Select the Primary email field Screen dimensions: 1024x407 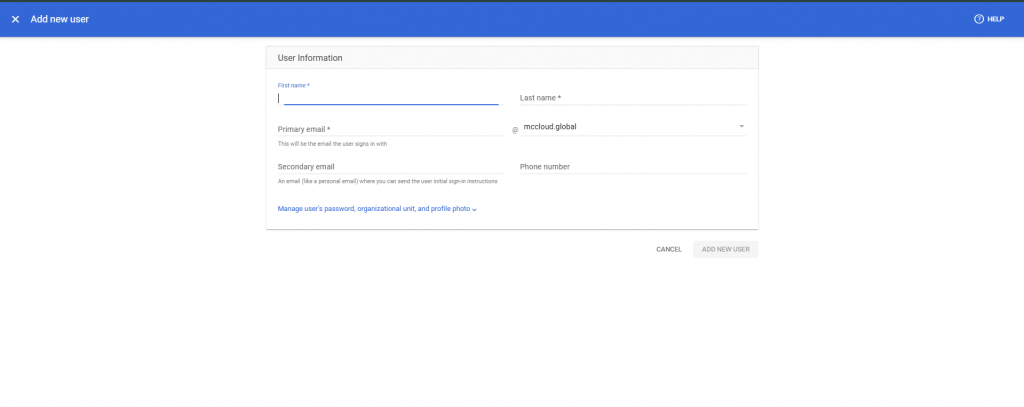(x=390, y=129)
